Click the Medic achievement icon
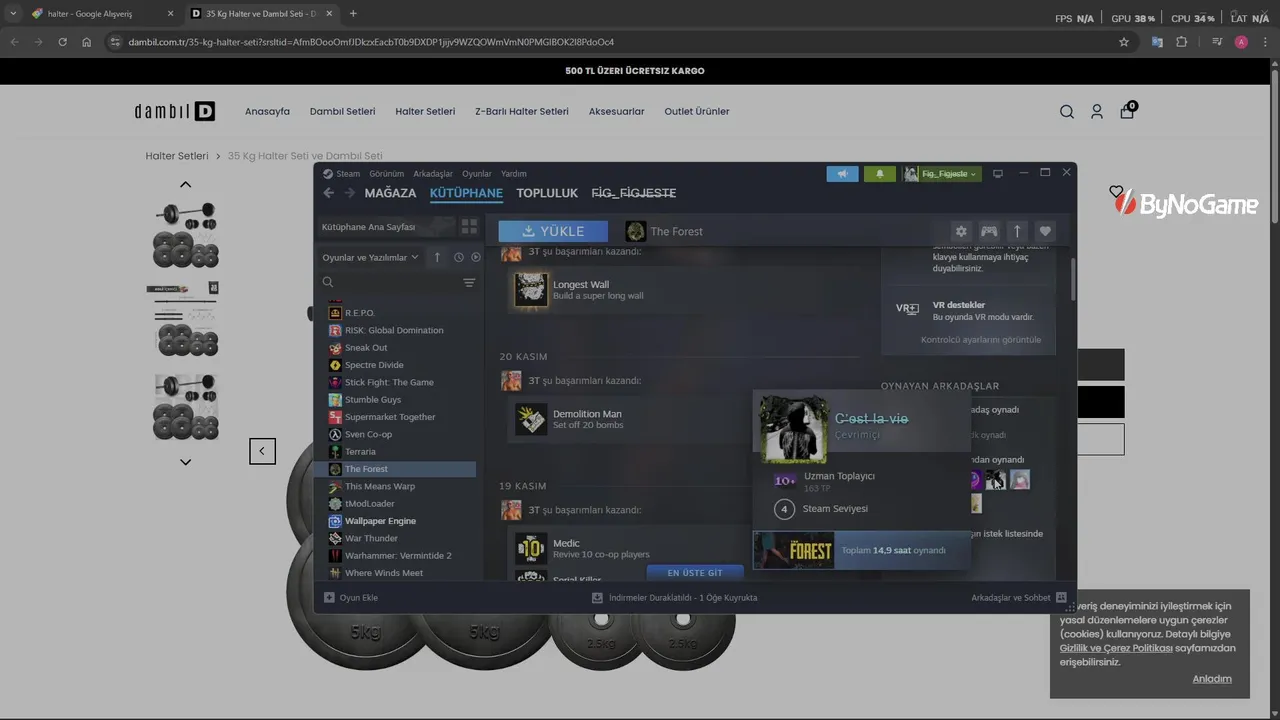Screen dimensions: 1280x720 coord(531,548)
